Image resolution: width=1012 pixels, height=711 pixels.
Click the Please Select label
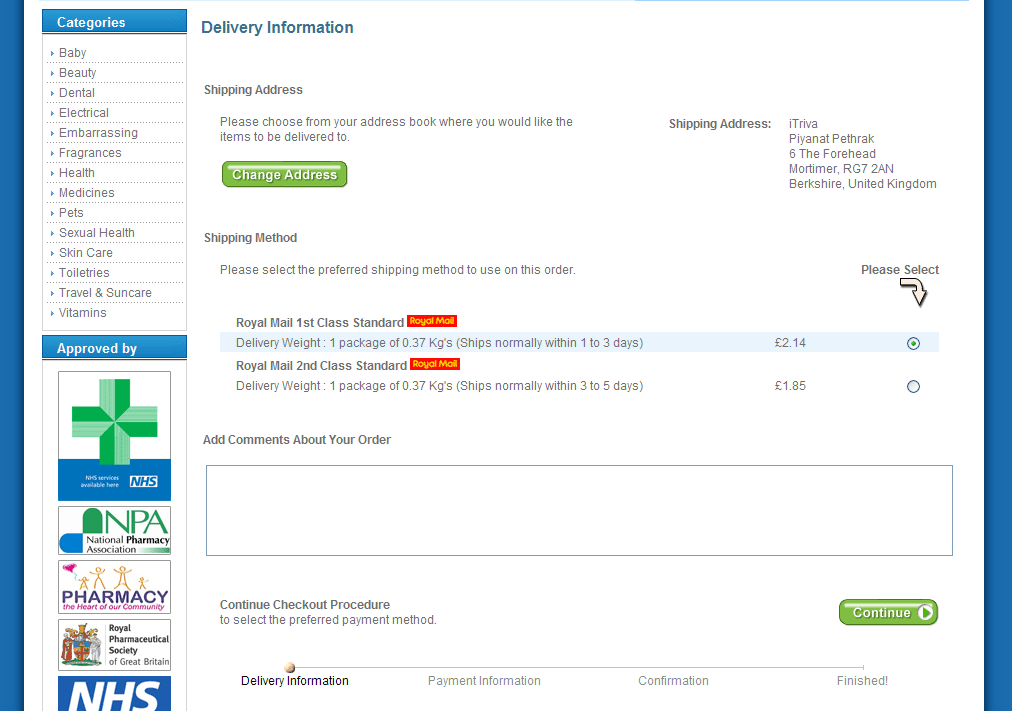click(x=900, y=270)
